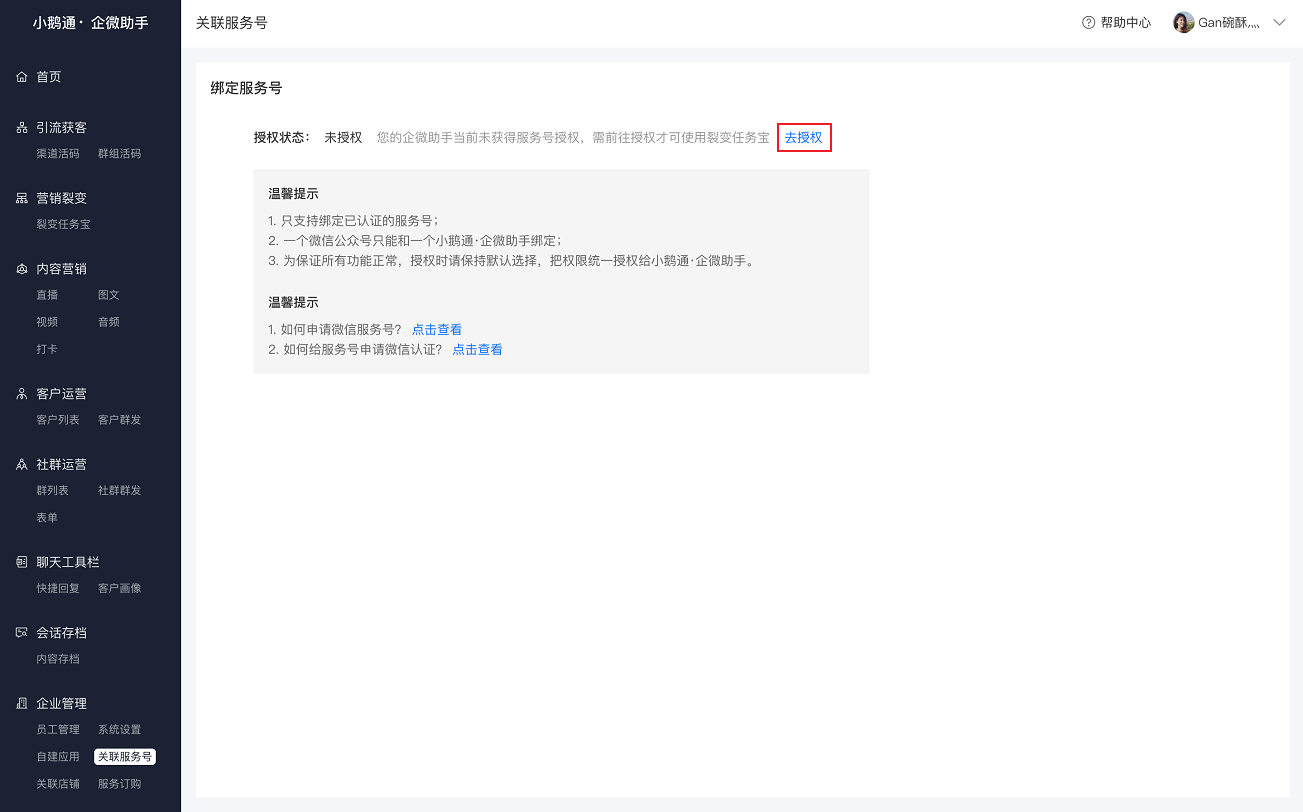The height and width of the screenshot is (812, 1303).
Task: Open 快捷回复 menu item
Action: 58,589
